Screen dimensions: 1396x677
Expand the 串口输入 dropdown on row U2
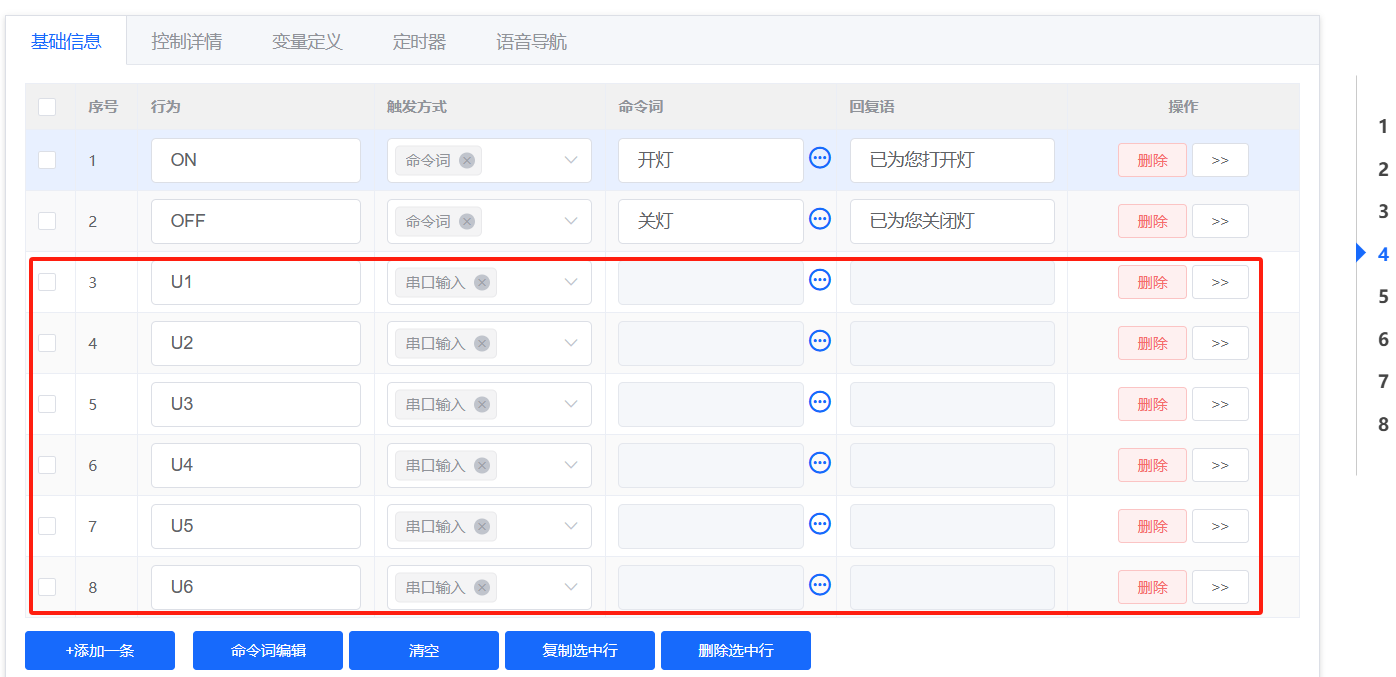point(570,343)
